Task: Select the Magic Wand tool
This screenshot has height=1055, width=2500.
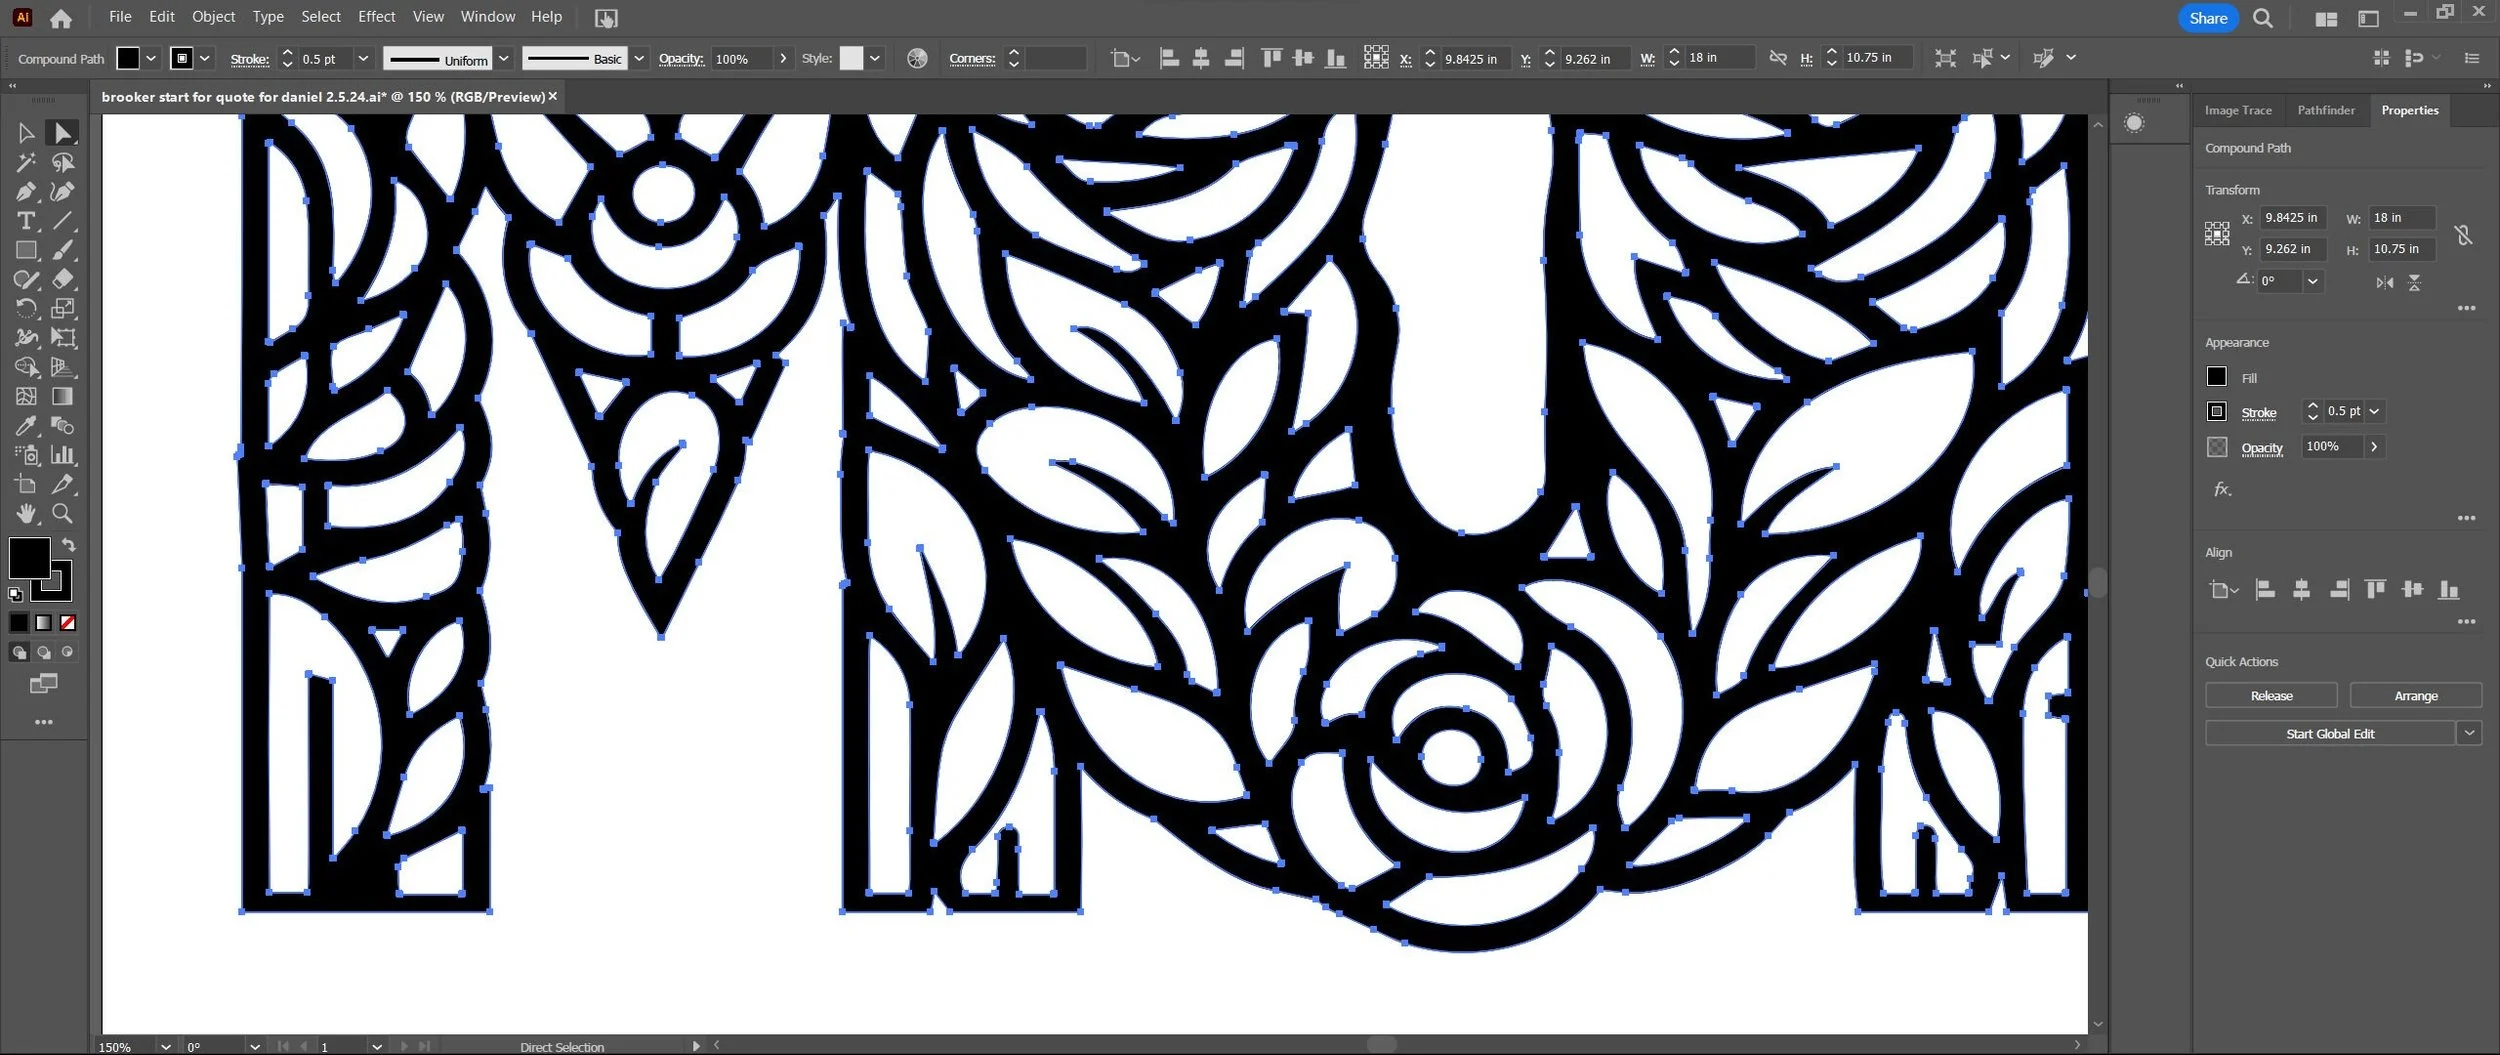Action: pyautogui.click(x=26, y=162)
